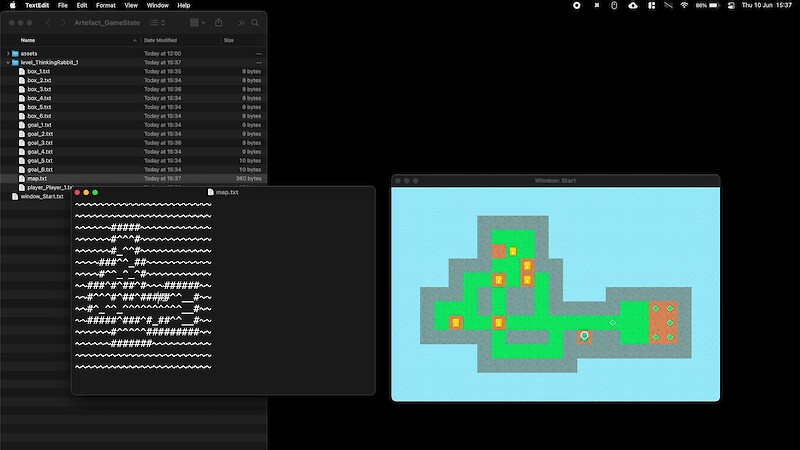800x450 pixels.
Task: Click the cloud upload menu bar icon
Action: 633,5
